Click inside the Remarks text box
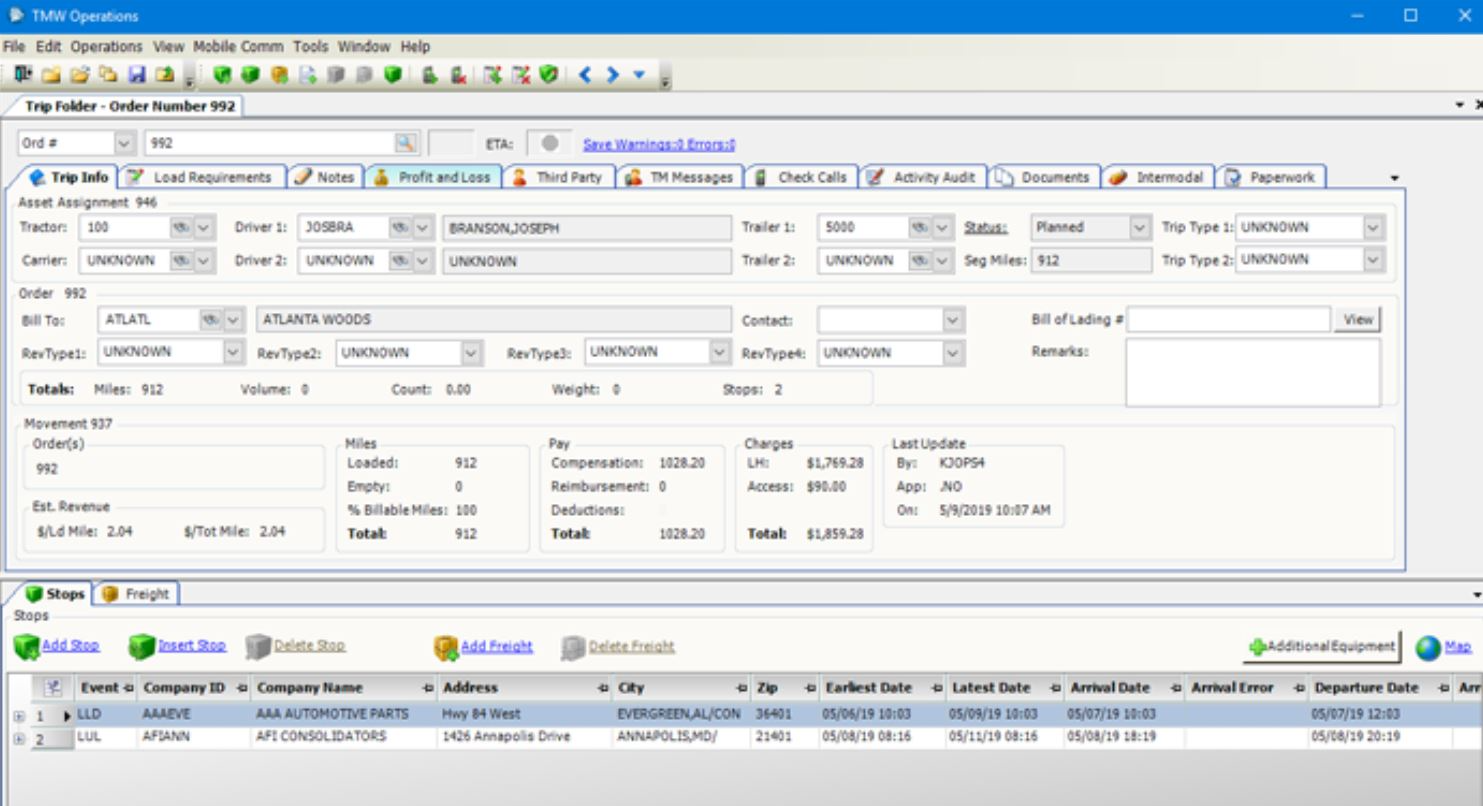 coord(1253,373)
